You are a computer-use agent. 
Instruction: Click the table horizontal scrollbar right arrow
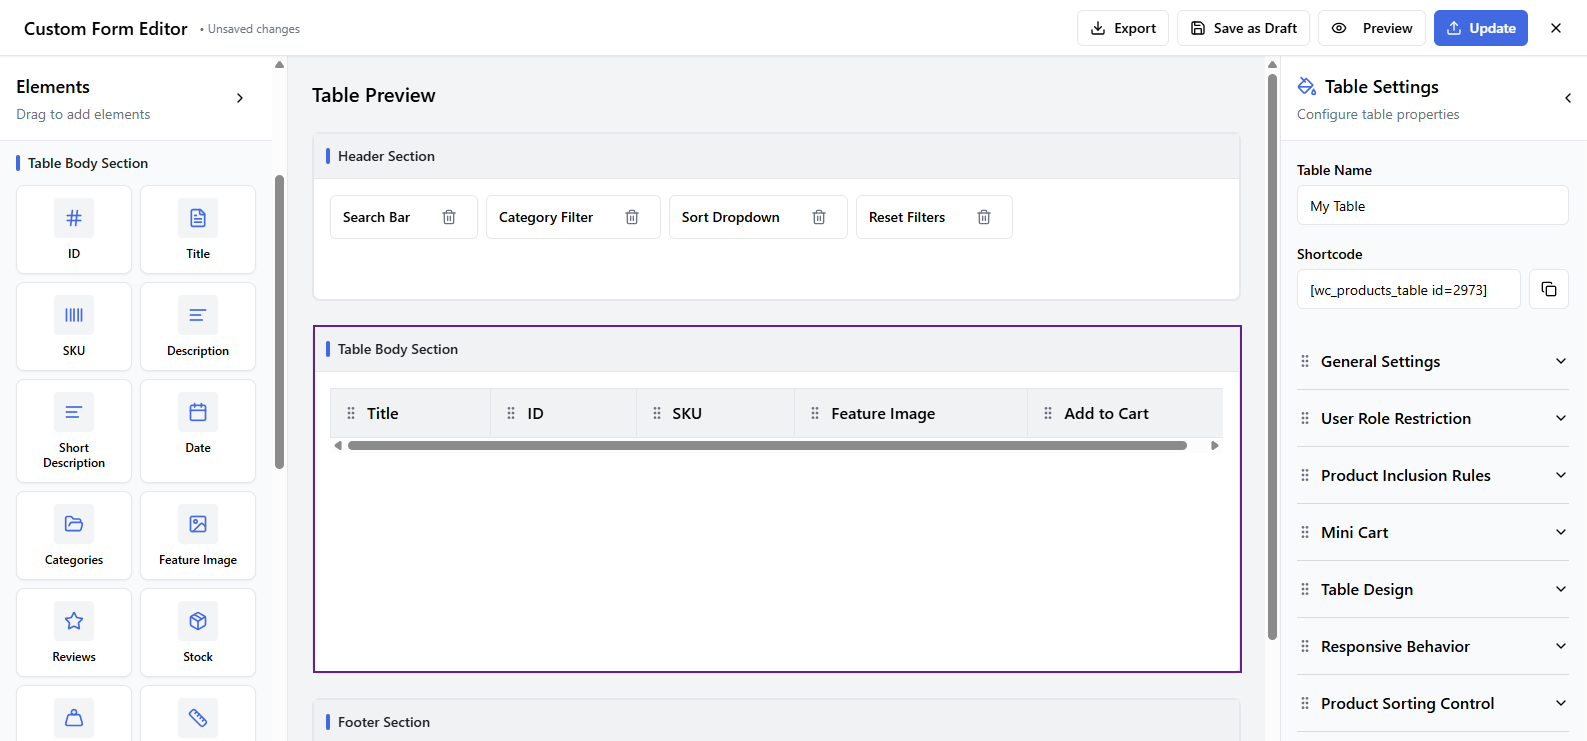click(1214, 446)
